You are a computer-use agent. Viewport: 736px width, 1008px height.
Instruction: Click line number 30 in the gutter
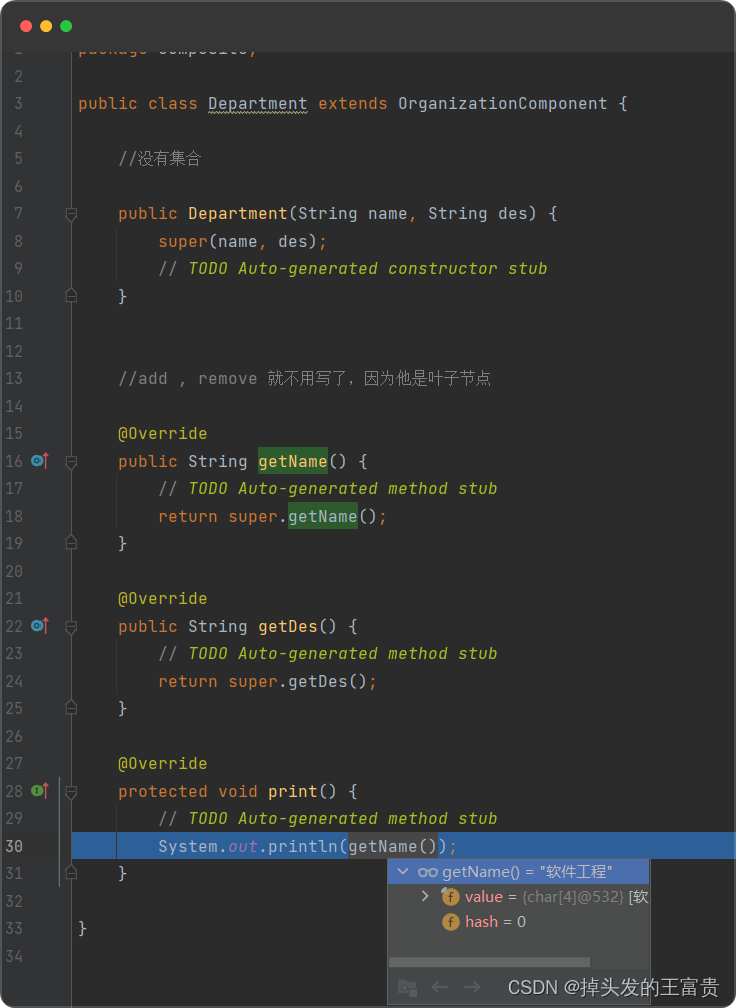14,846
